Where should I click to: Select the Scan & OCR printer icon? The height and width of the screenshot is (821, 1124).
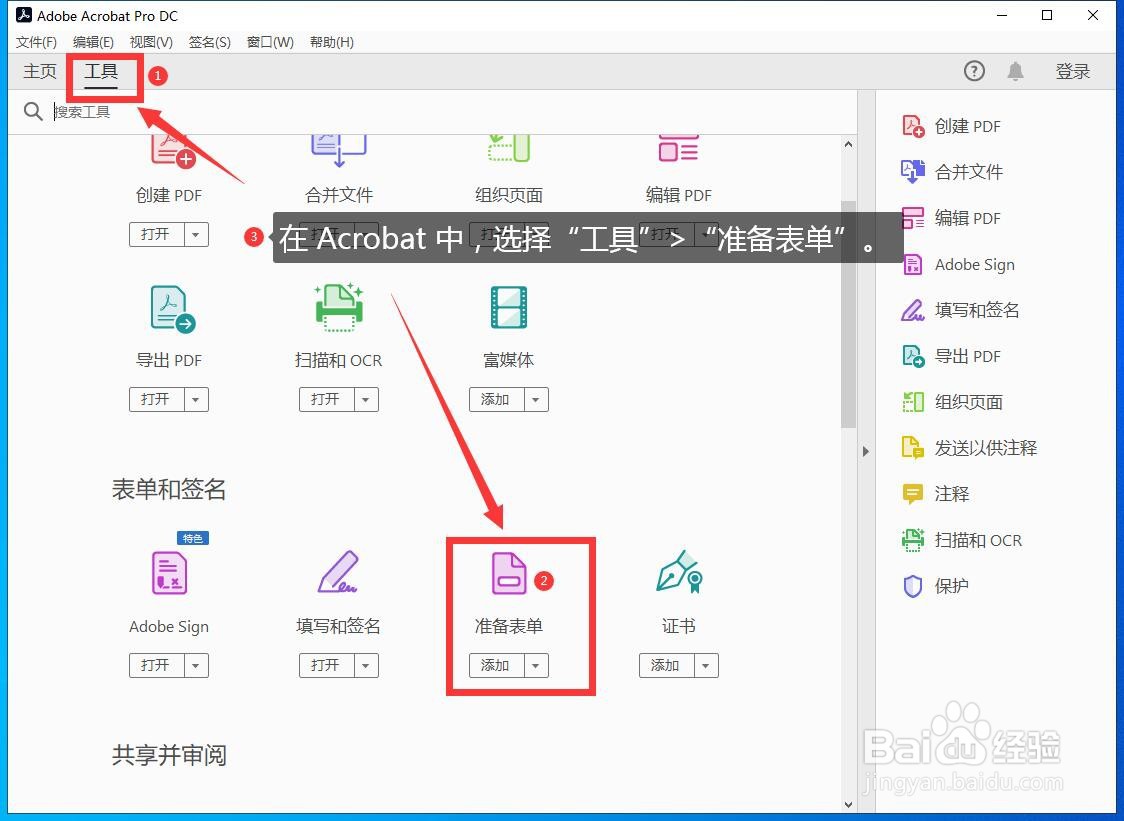(339, 308)
